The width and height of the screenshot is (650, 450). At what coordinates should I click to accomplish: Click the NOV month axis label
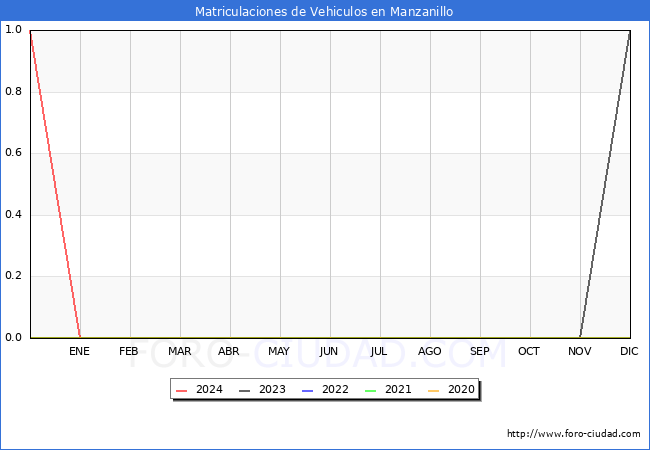point(580,351)
